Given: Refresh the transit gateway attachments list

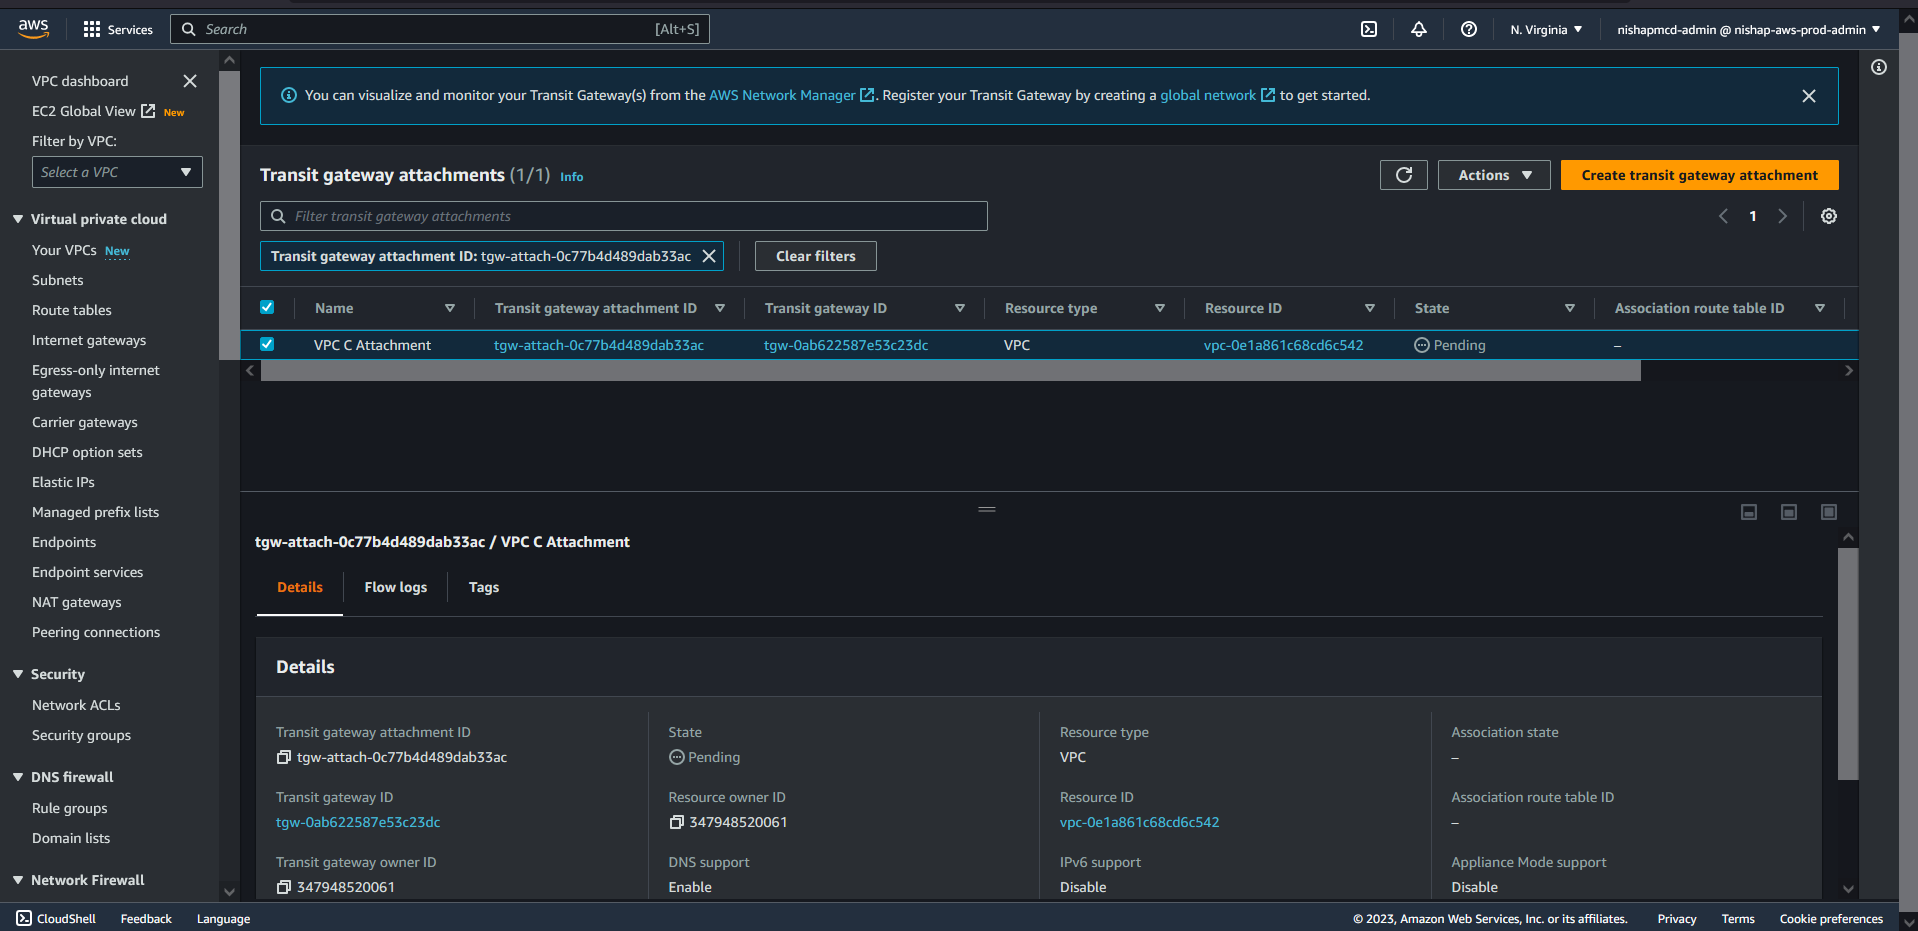Looking at the screenshot, I should point(1403,175).
